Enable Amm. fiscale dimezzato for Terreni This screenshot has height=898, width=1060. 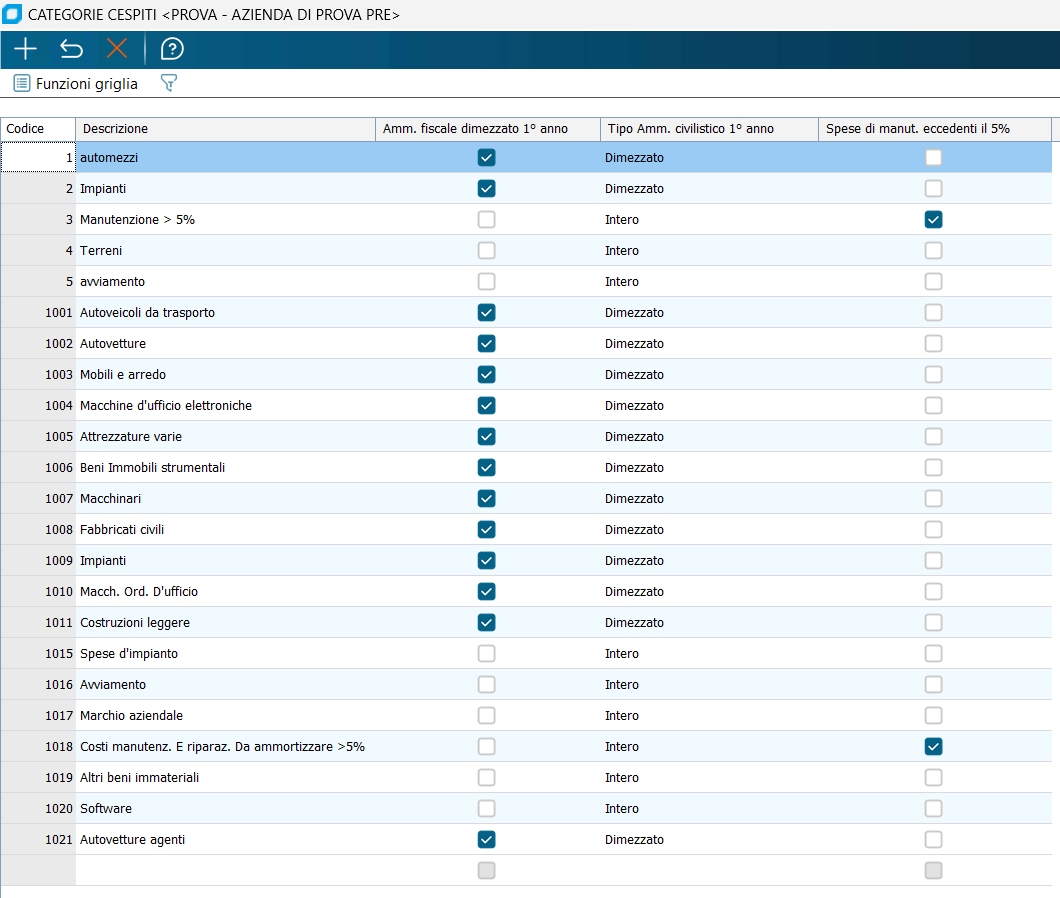pyautogui.click(x=486, y=250)
